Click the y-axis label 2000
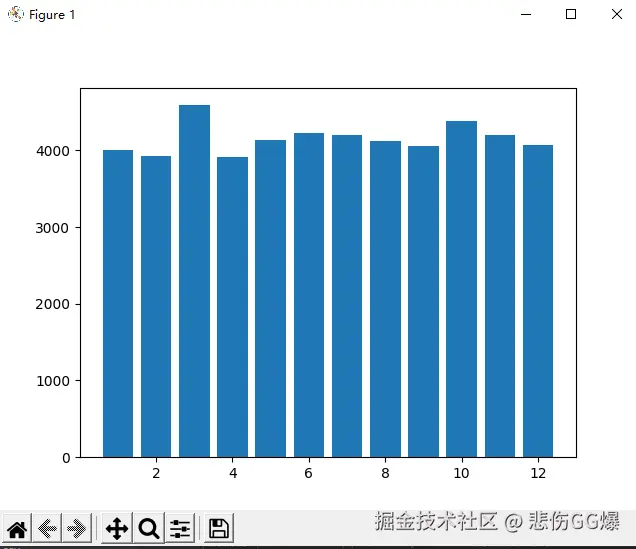The width and height of the screenshot is (636, 549). (53, 304)
